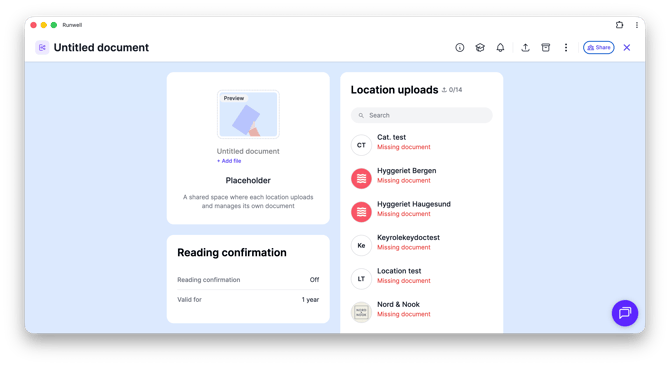Open the Hyggeriet Bergen location name
This screenshot has height=366, width=670.
tap(406, 170)
